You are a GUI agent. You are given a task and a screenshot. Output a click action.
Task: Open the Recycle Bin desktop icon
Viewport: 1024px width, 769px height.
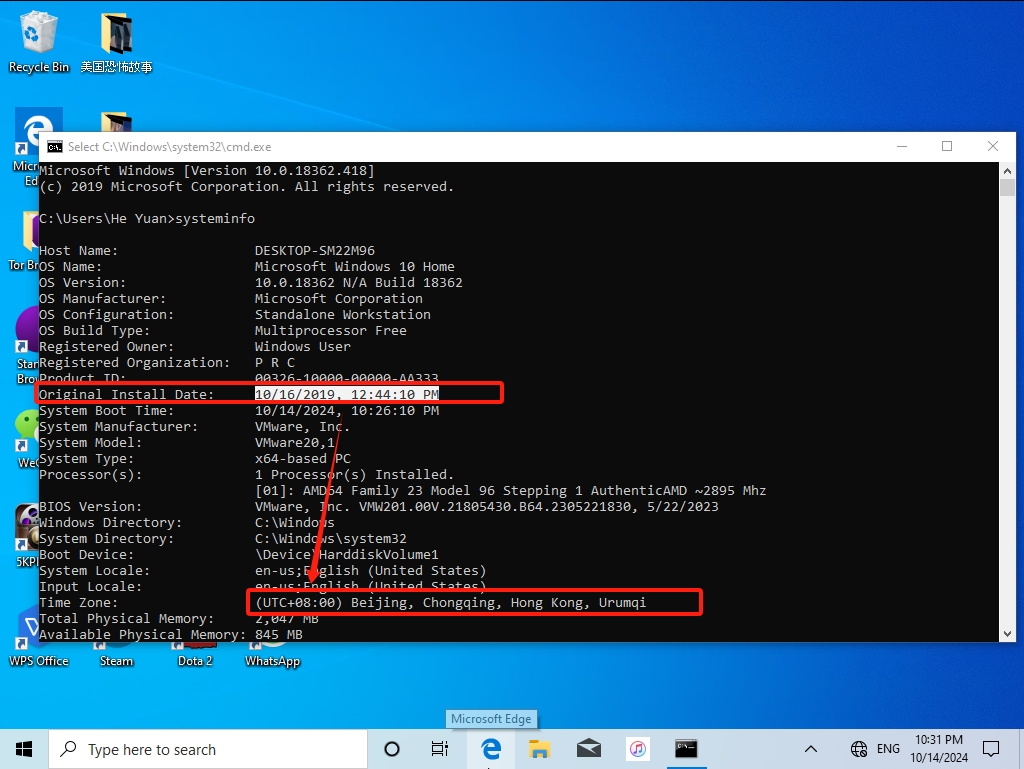click(x=39, y=42)
